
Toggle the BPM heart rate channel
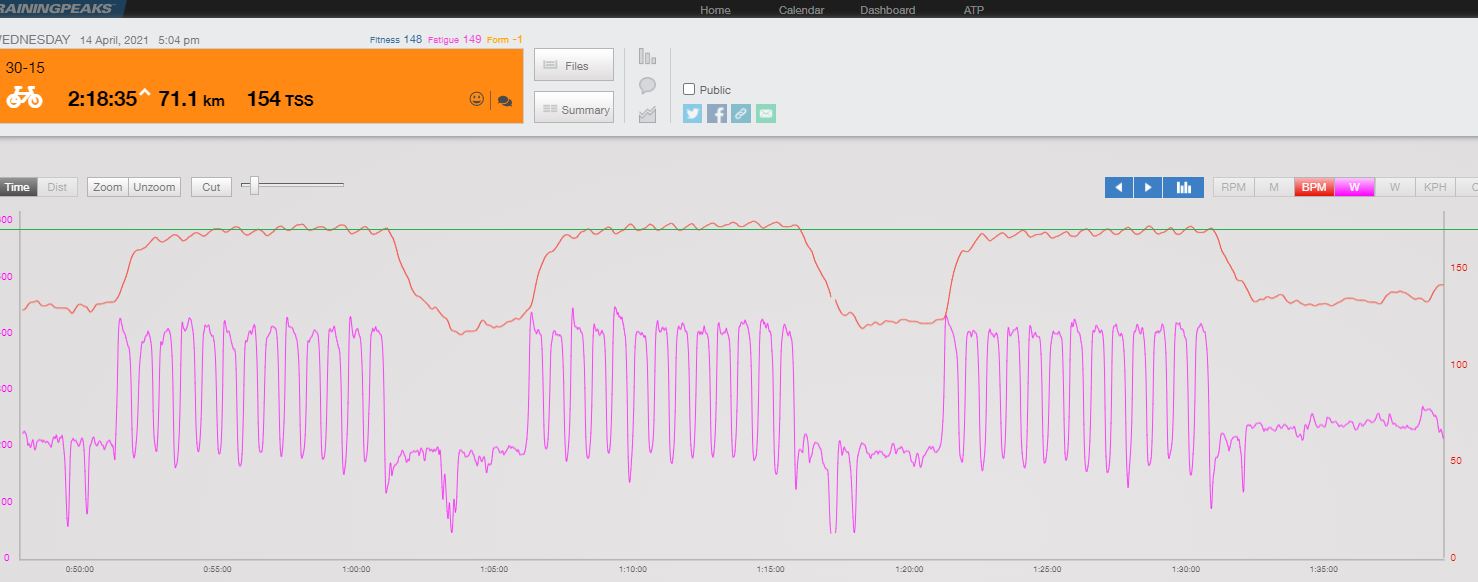point(1314,187)
